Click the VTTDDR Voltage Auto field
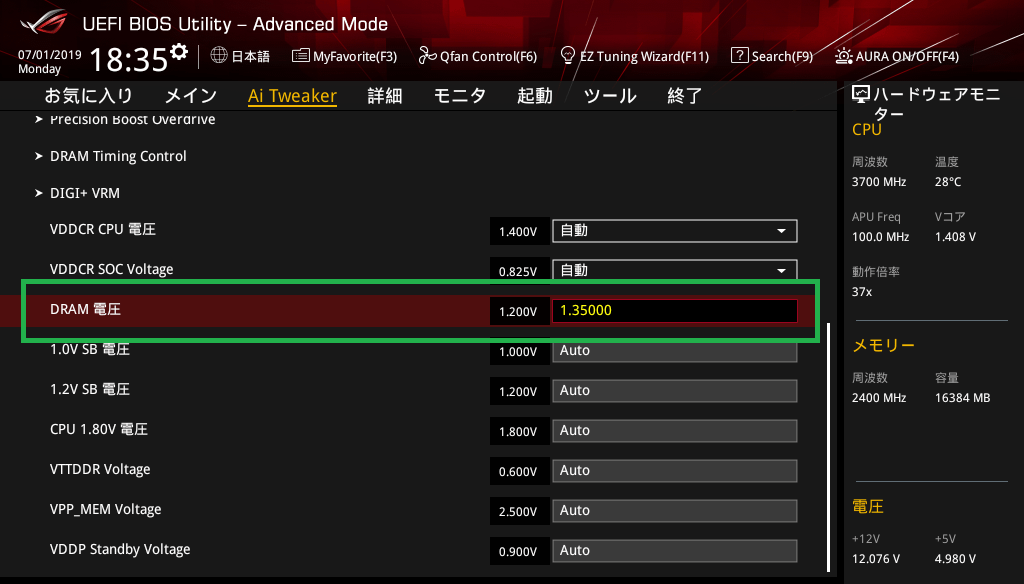The width and height of the screenshot is (1024, 584). [x=675, y=470]
